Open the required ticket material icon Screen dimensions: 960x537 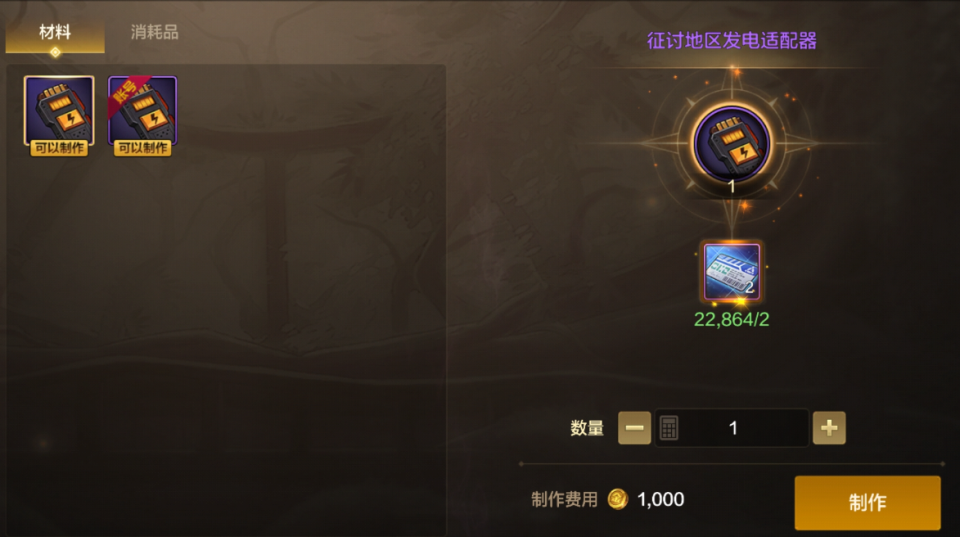[732, 272]
